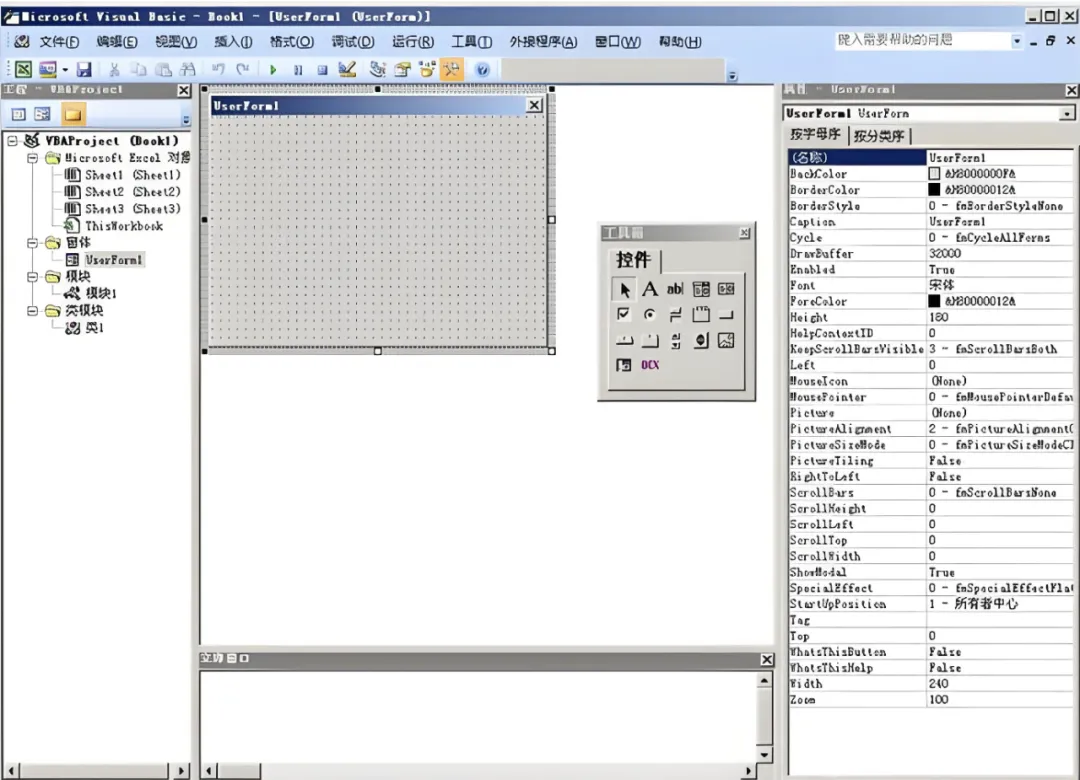Click the Break pause icon in the toolbar
Screen dimensions: 1080x780
pos(298,70)
